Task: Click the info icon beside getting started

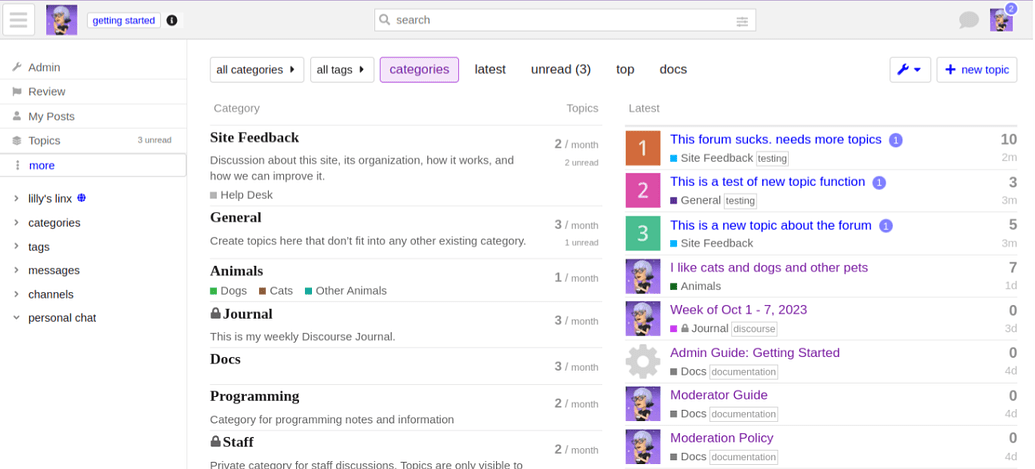Action: (x=172, y=20)
